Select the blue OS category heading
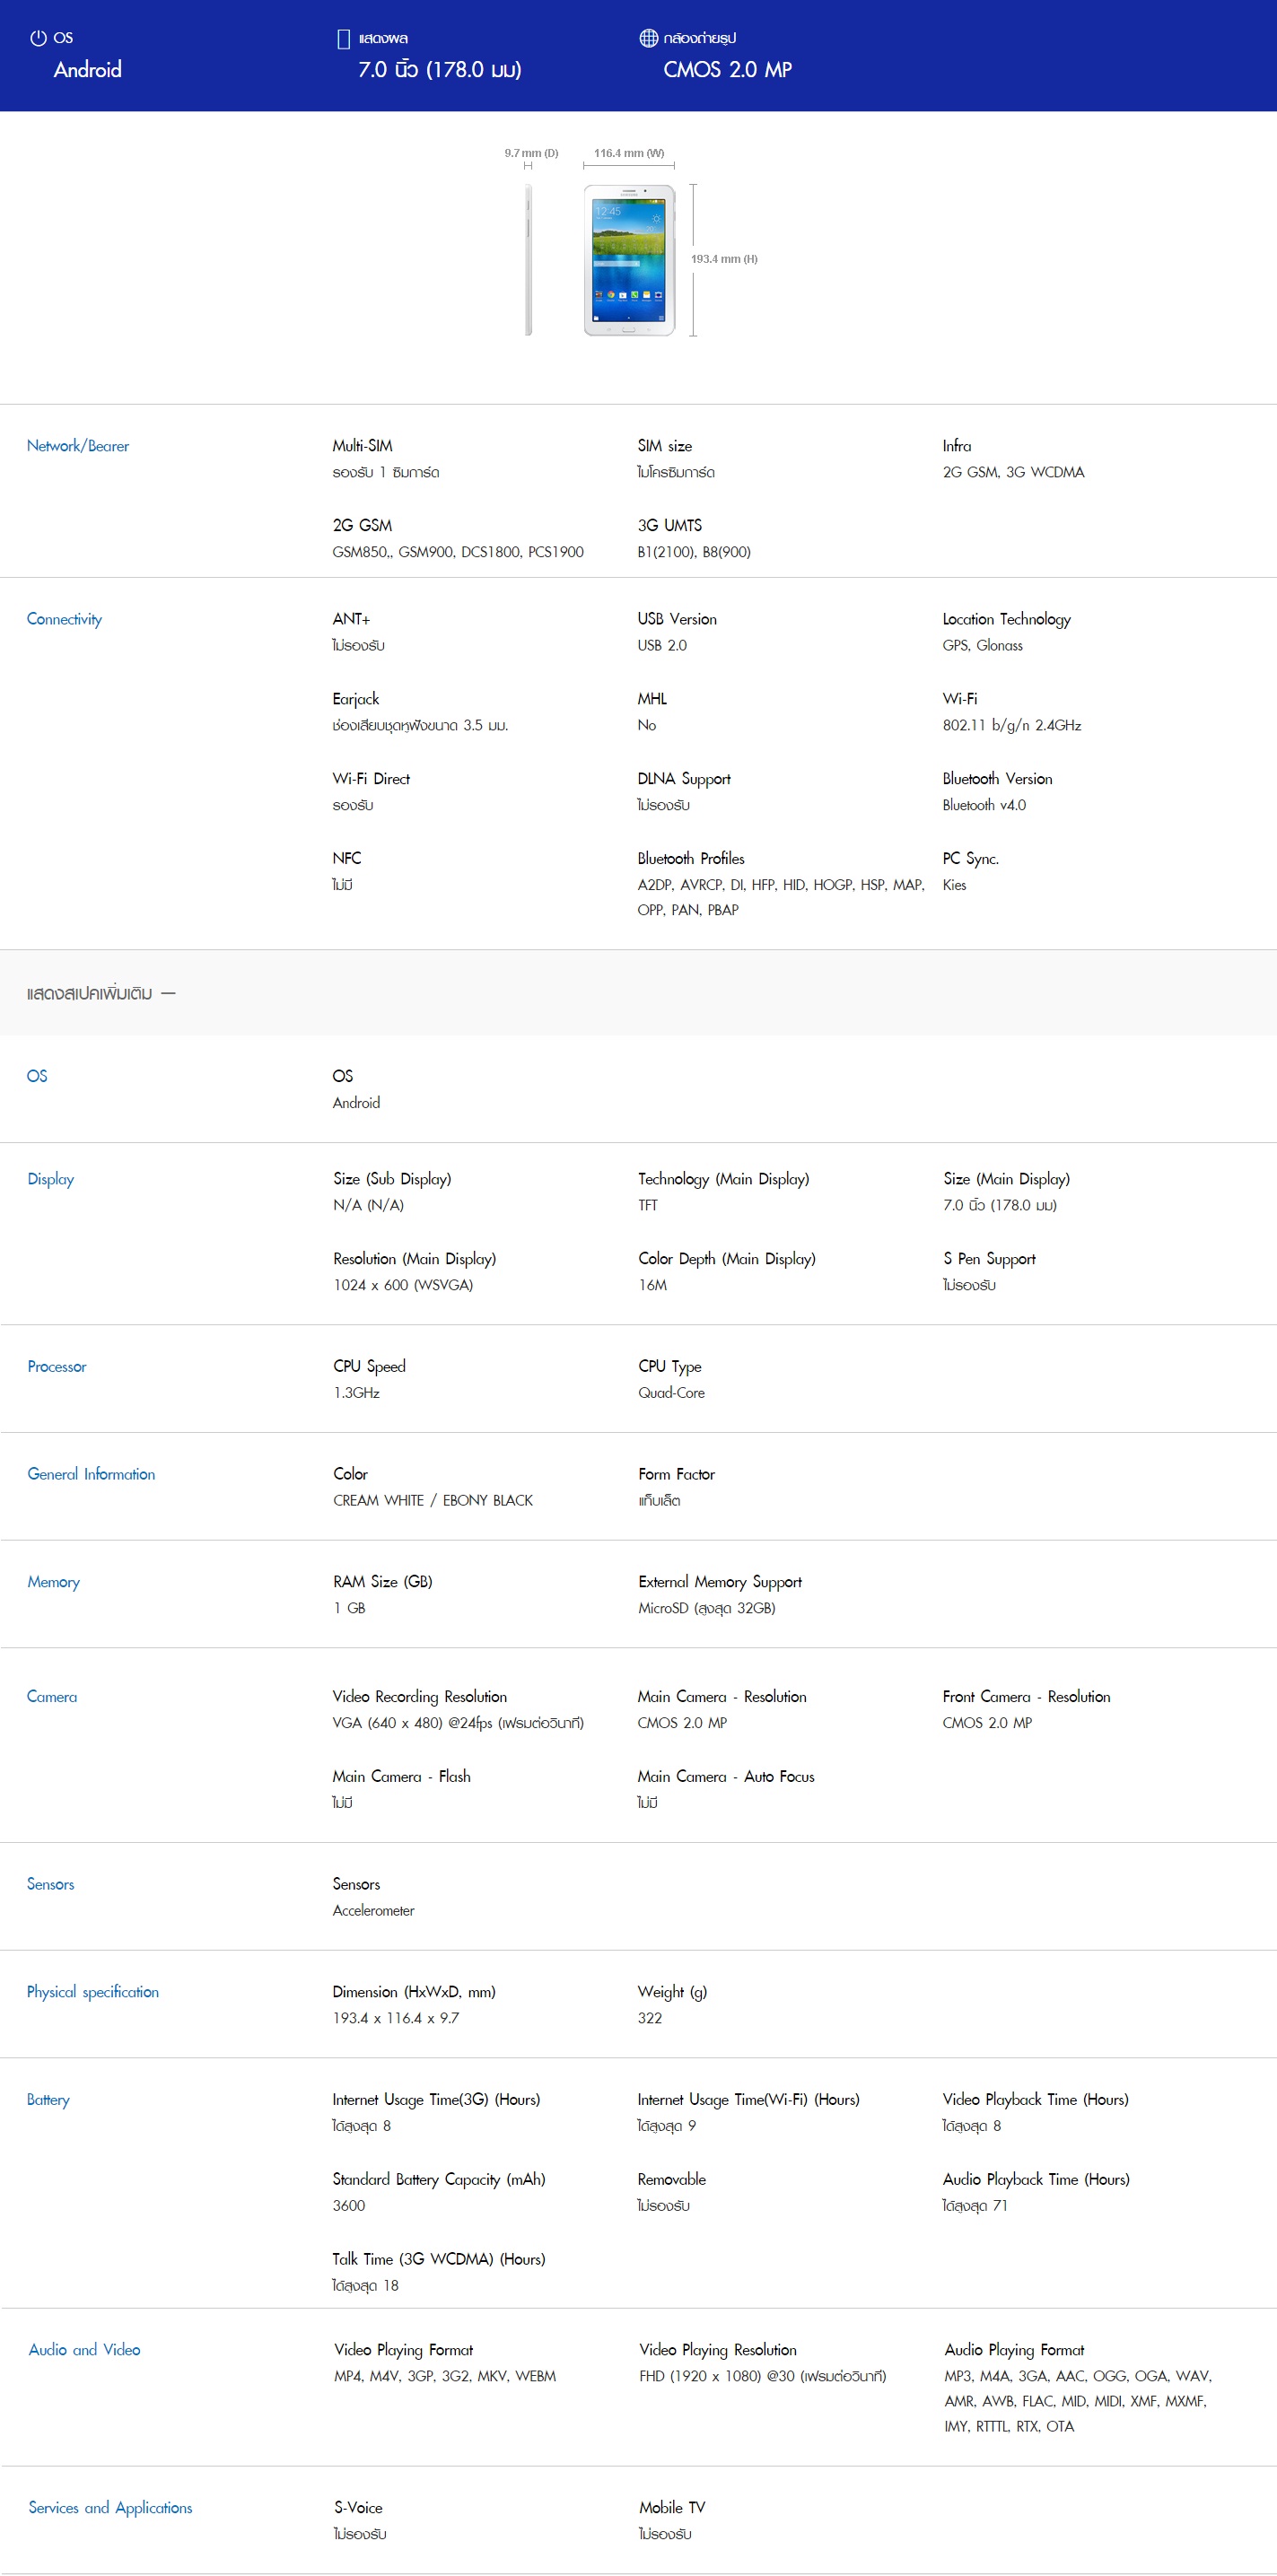 (x=37, y=1076)
